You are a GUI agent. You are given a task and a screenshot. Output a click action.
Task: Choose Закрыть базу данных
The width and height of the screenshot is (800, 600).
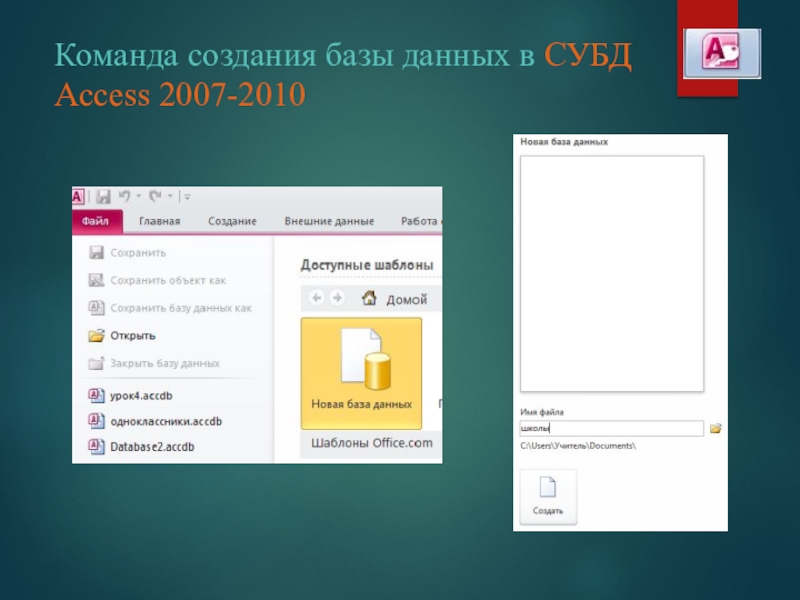165,363
